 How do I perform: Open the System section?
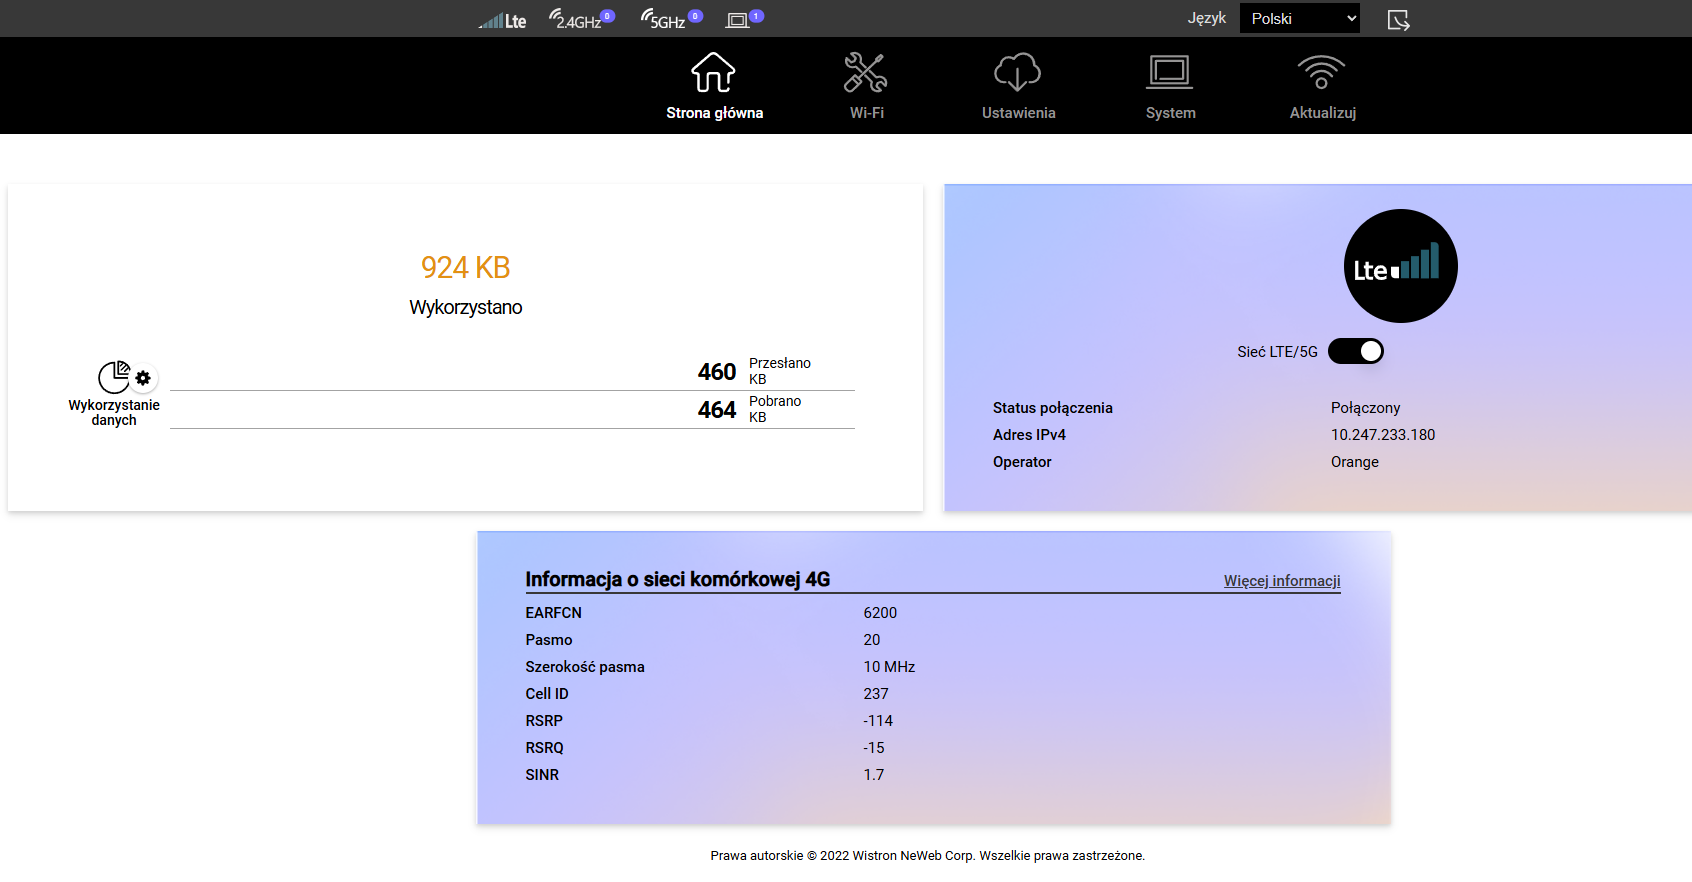1170,87
